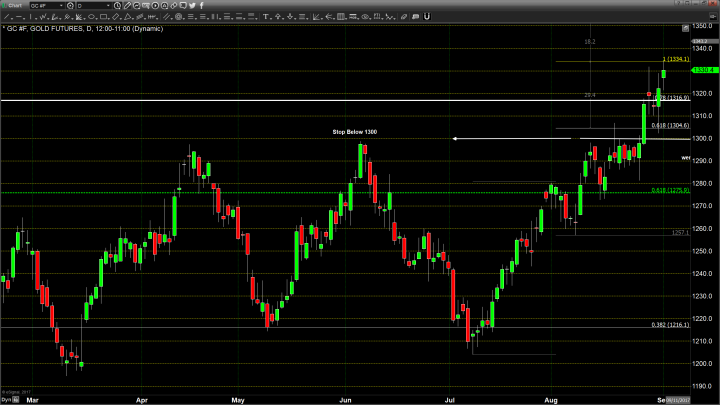Image resolution: width=720 pixels, height=405 pixels.
Task: Click the eraser tool icon
Action: [x=404, y=17]
